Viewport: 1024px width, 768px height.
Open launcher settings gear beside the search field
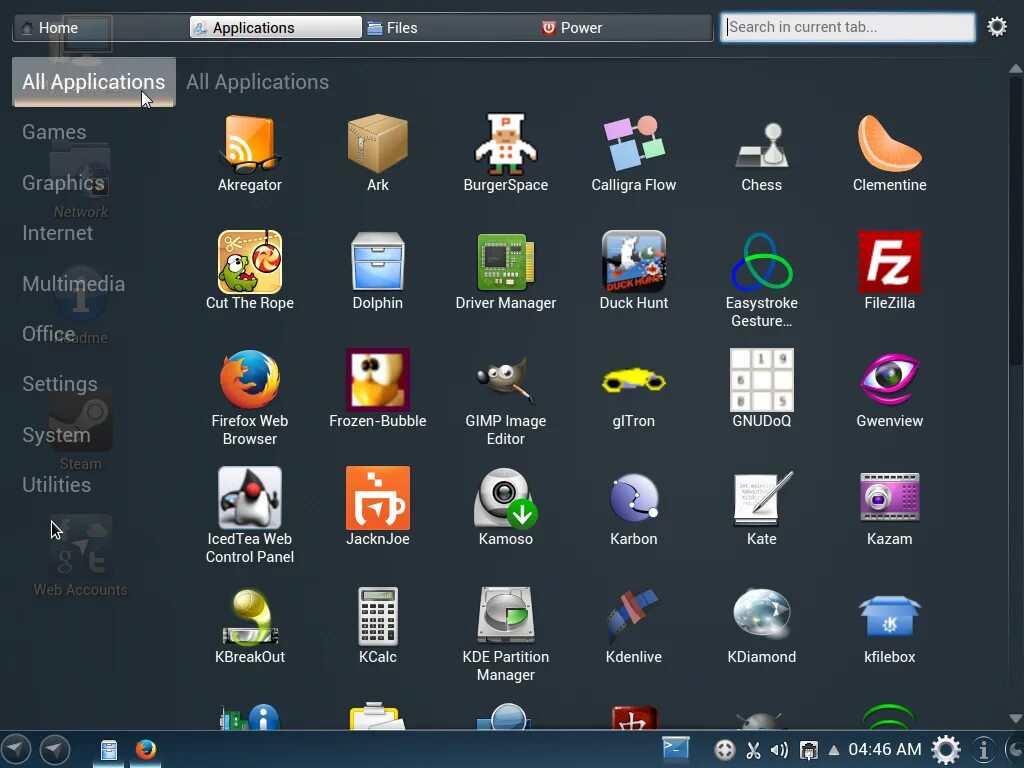click(x=997, y=27)
